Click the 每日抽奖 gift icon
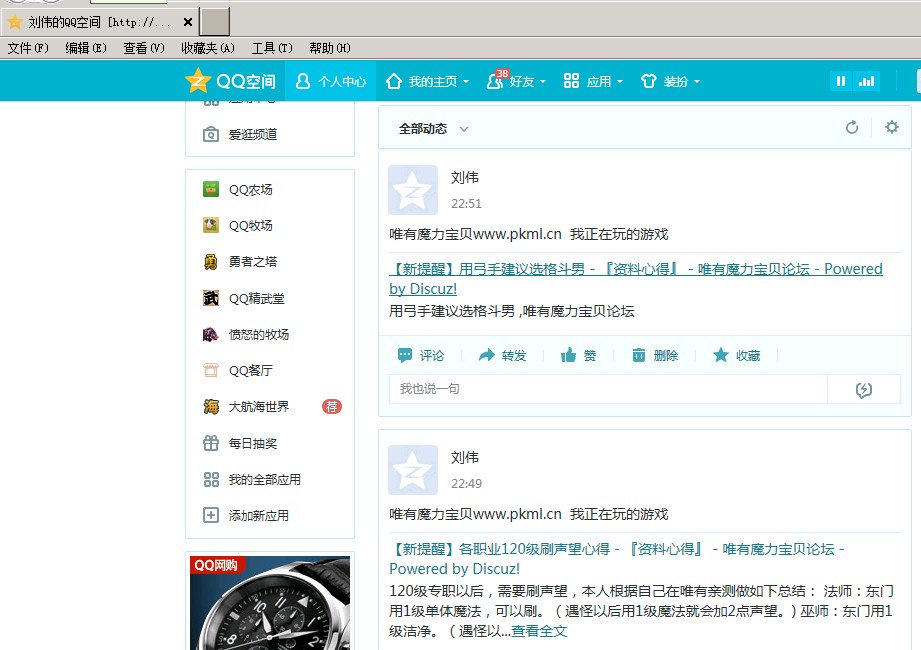921x650 pixels. (211, 443)
